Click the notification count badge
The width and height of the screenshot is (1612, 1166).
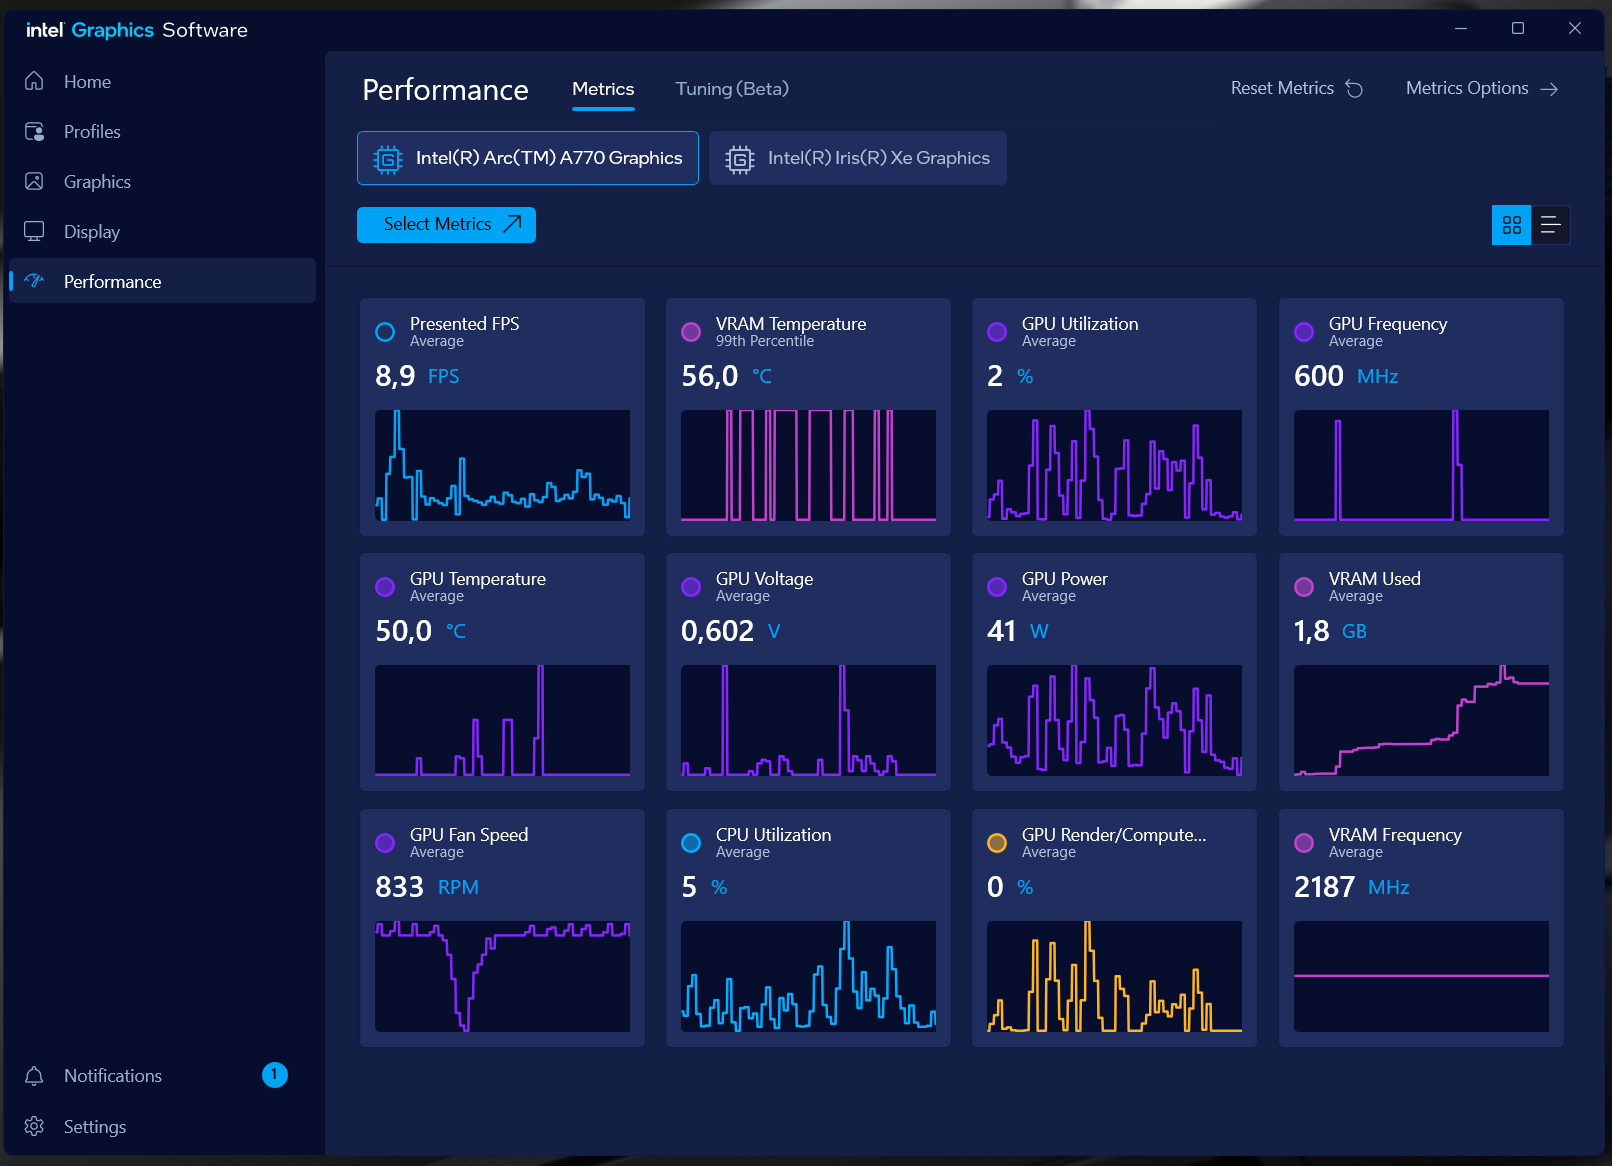coord(275,1075)
